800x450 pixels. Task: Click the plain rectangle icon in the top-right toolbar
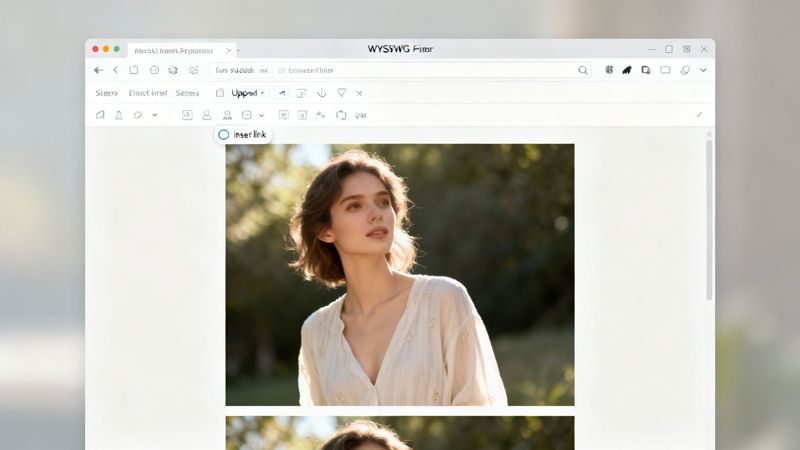665,70
